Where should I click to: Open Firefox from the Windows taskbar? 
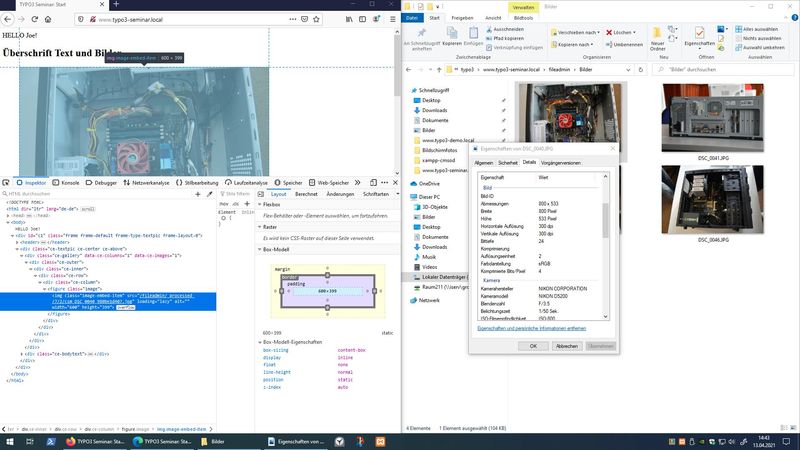tap(70, 441)
